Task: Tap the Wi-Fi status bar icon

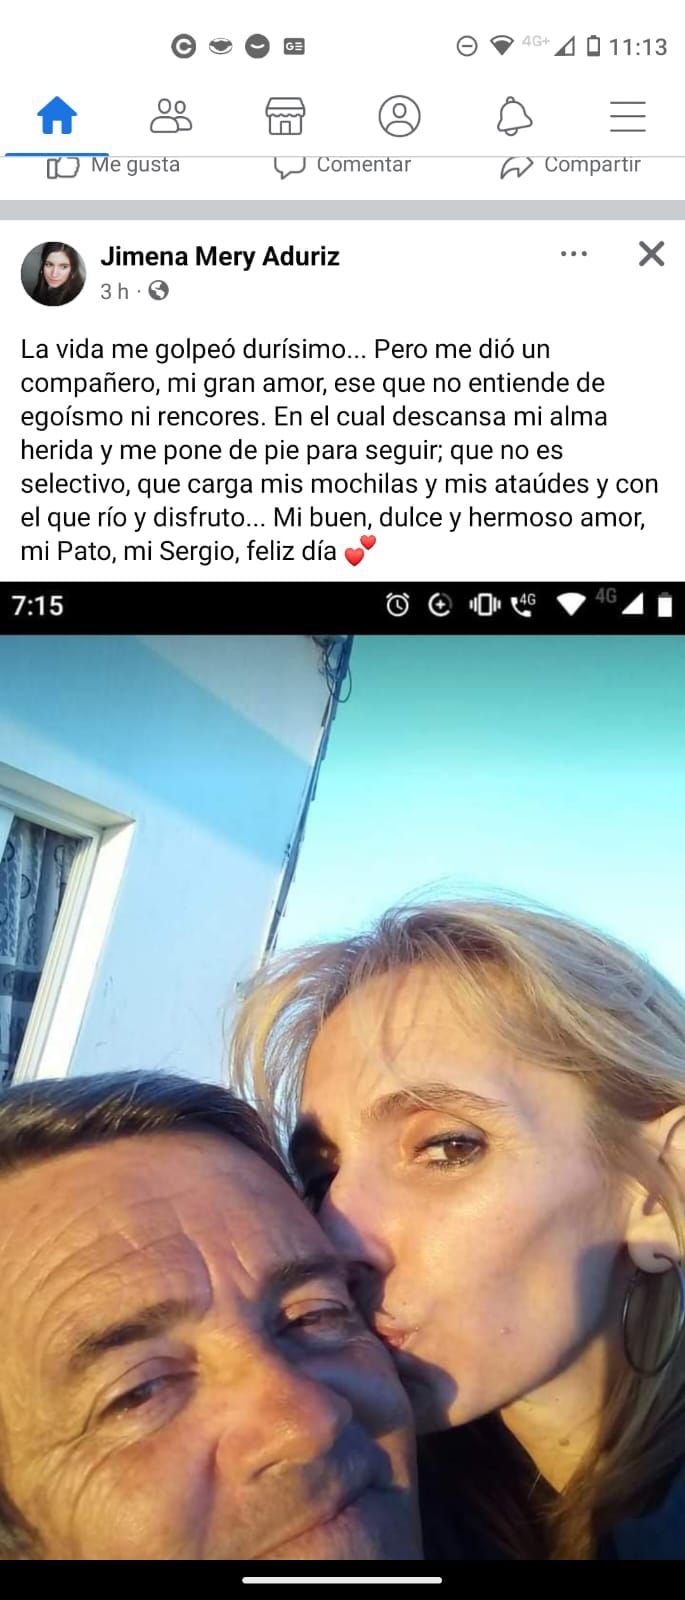Action: point(502,45)
